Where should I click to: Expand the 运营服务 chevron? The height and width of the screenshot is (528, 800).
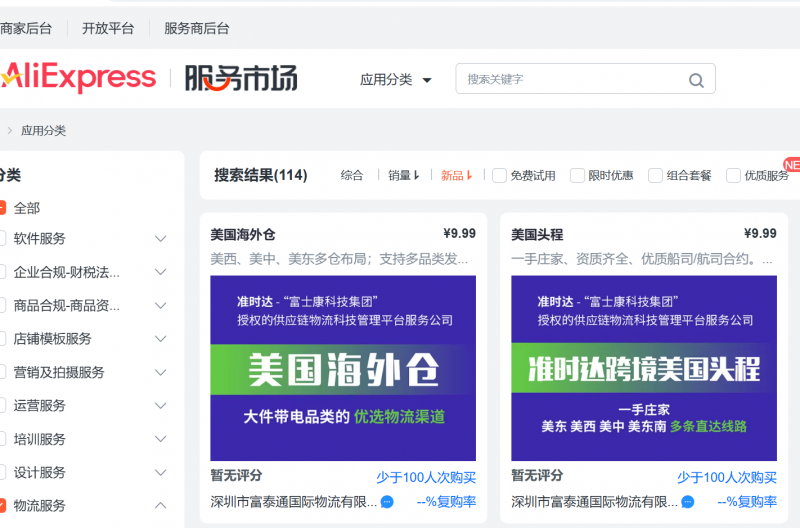(x=160, y=406)
